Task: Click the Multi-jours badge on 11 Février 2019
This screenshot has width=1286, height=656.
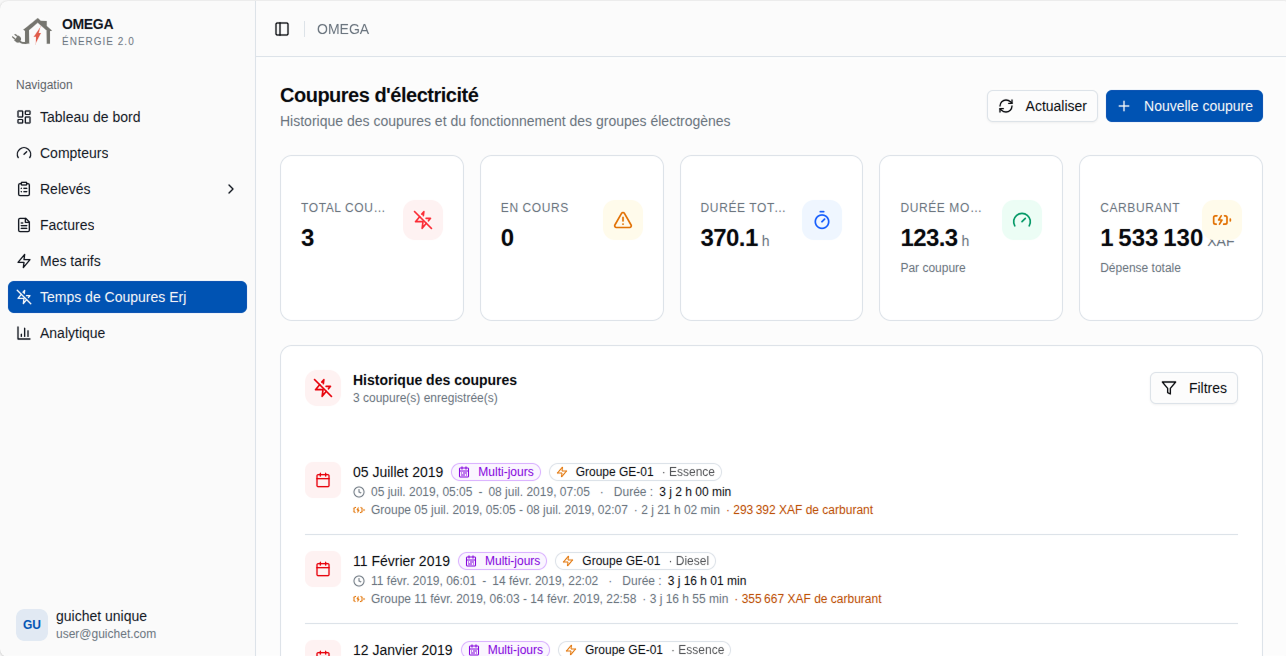Action: 503,561
